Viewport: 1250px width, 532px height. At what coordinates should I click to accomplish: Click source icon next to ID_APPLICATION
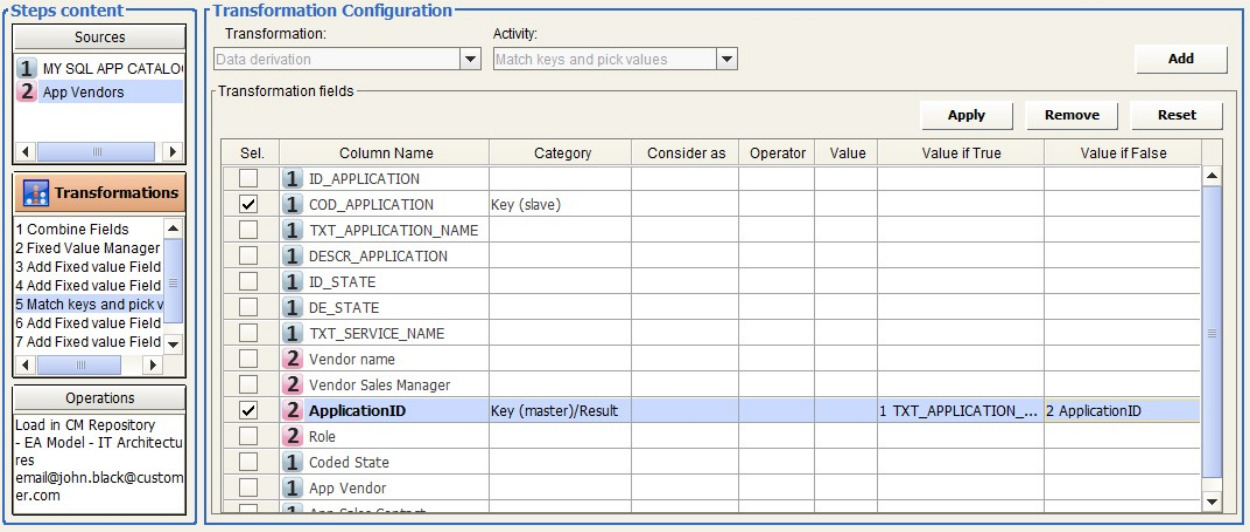(292, 179)
